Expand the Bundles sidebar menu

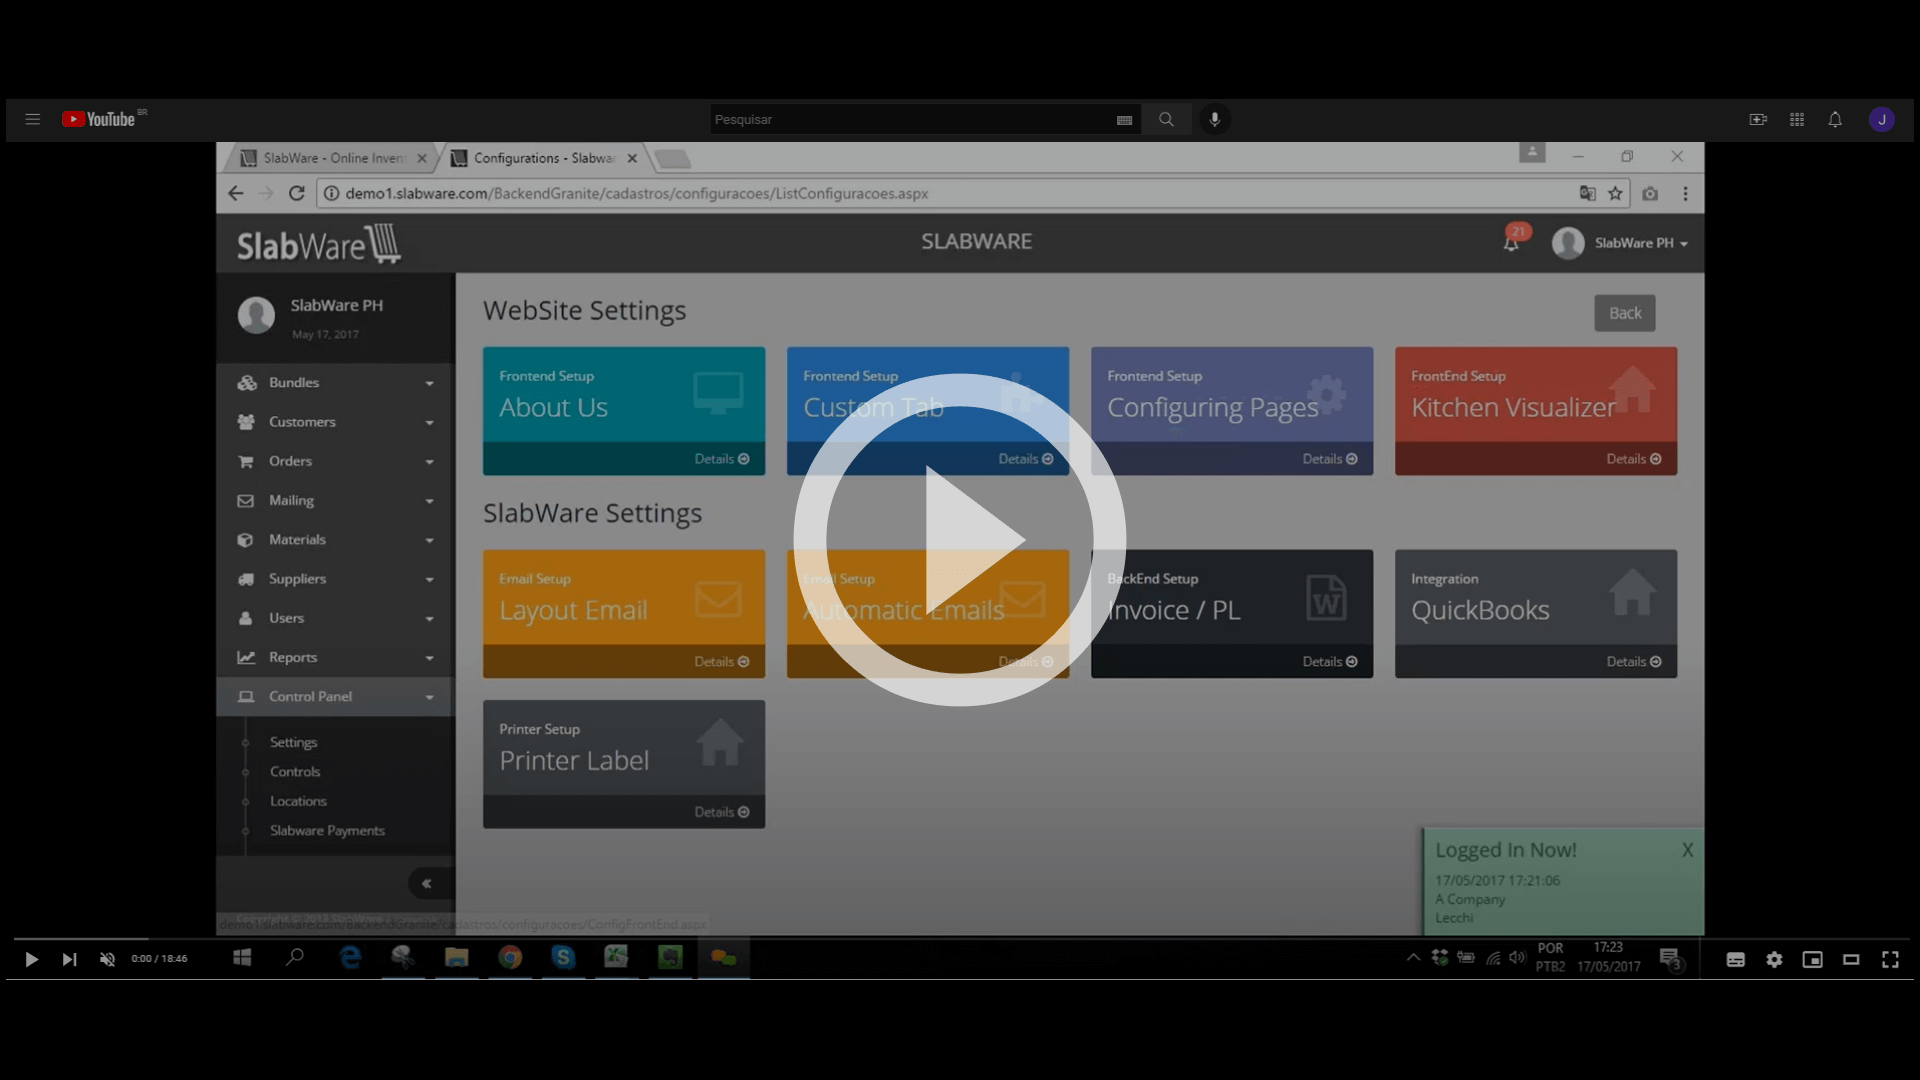tap(335, 383)
